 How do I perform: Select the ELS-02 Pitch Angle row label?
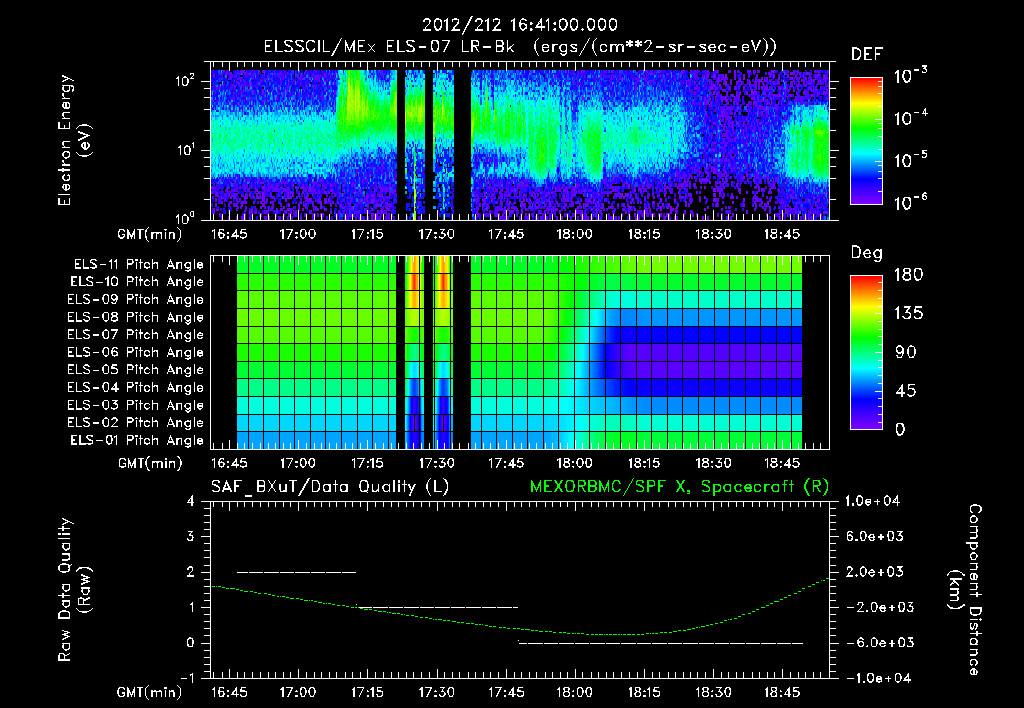click(136, 423)
